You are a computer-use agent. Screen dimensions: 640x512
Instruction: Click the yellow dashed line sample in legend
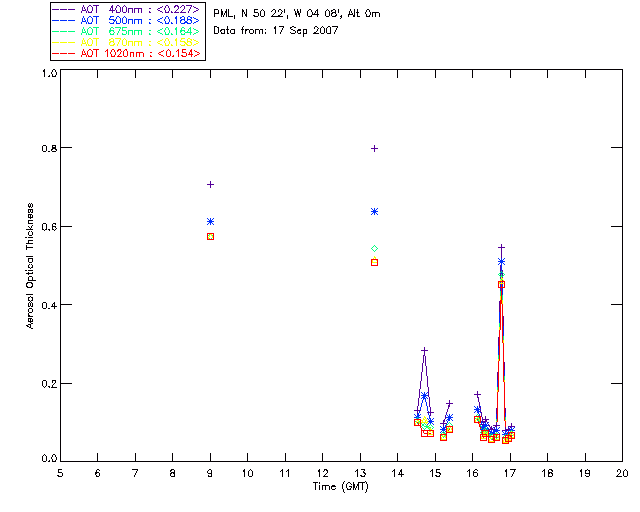pyautogui.click(x=64, y=42)
